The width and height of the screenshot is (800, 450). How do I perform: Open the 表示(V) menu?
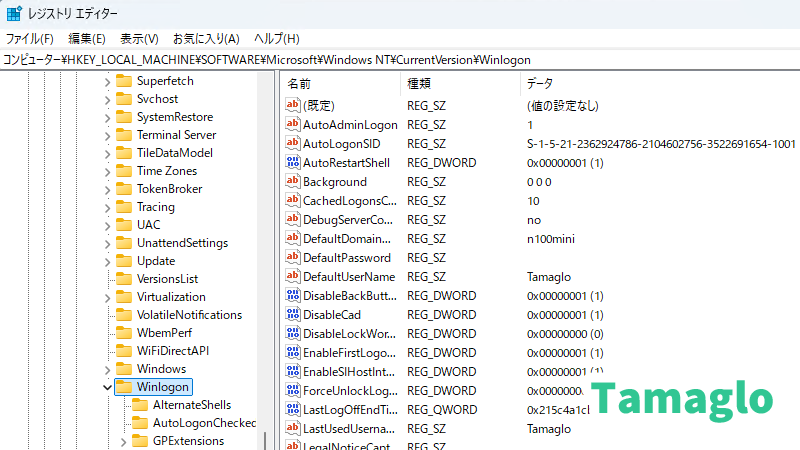coord(139,39)
